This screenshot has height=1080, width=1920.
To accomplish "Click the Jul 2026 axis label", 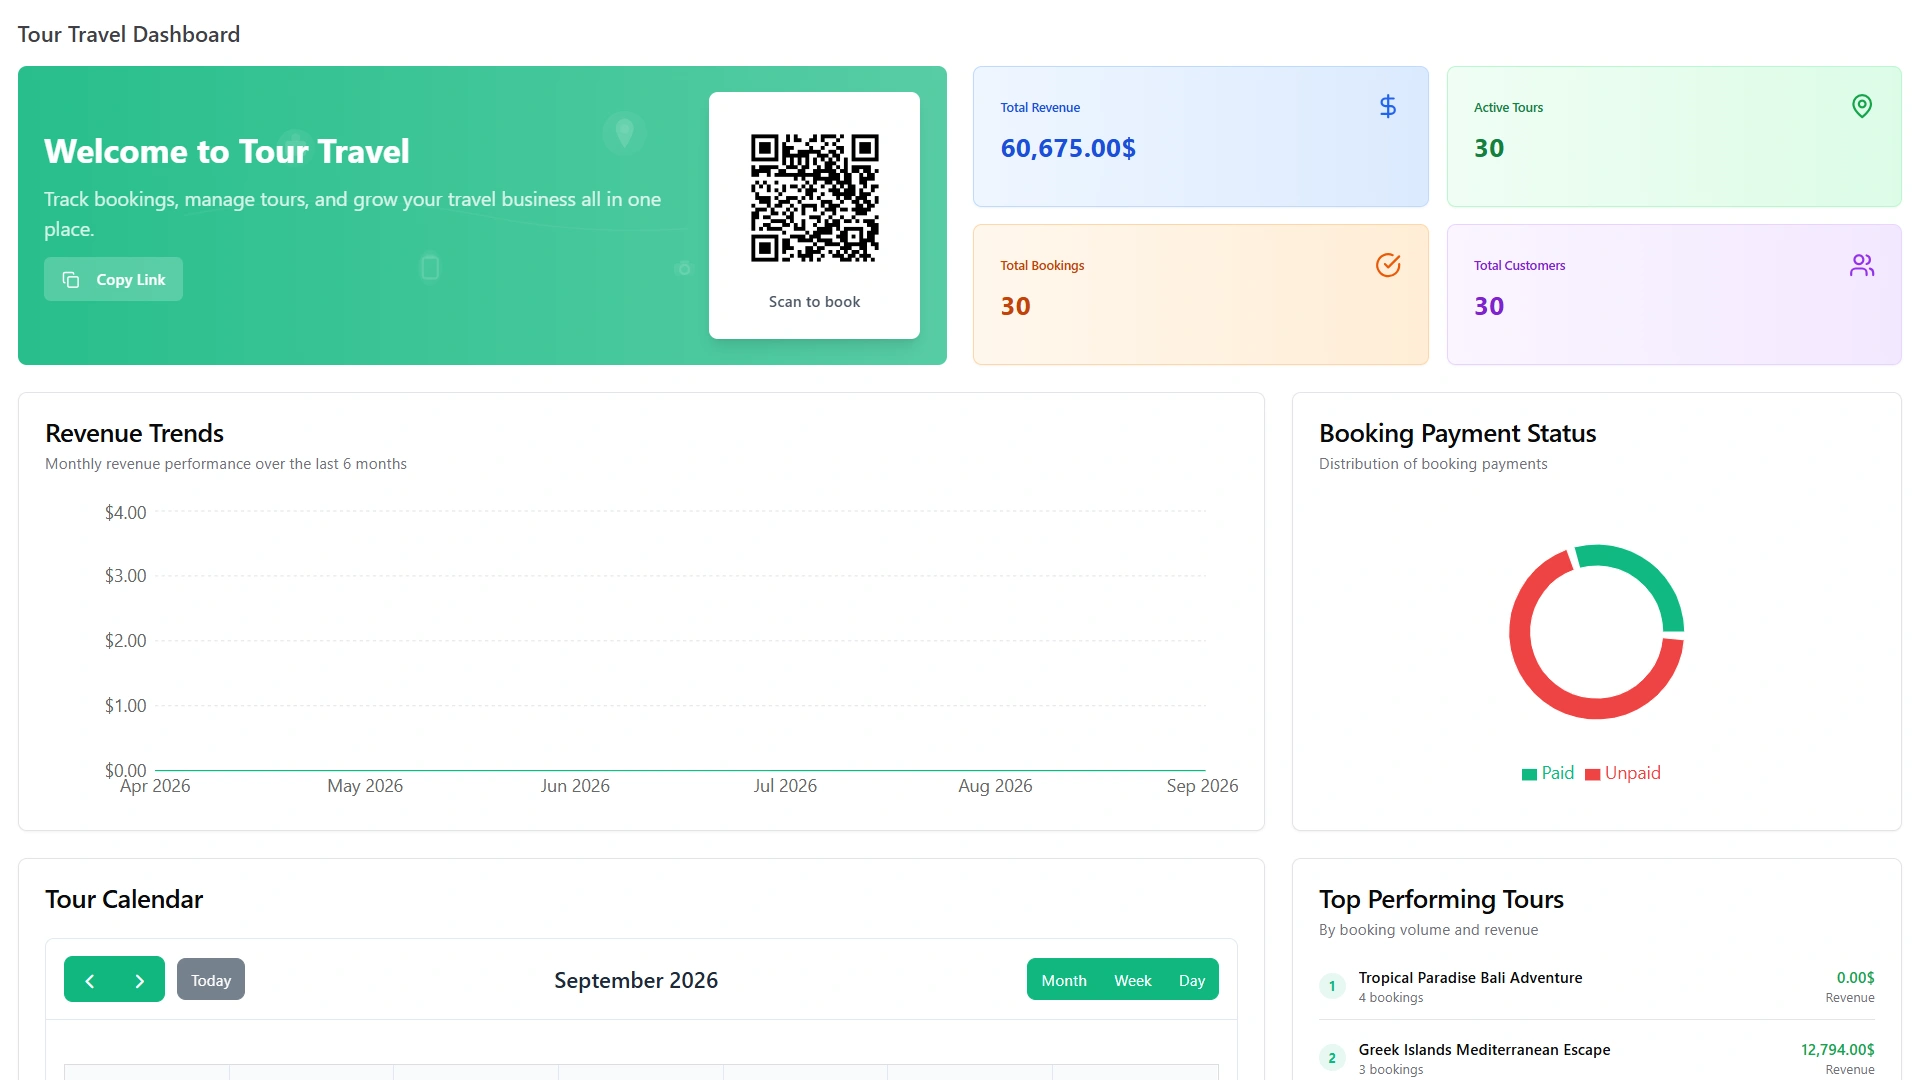I will [785, 786].
